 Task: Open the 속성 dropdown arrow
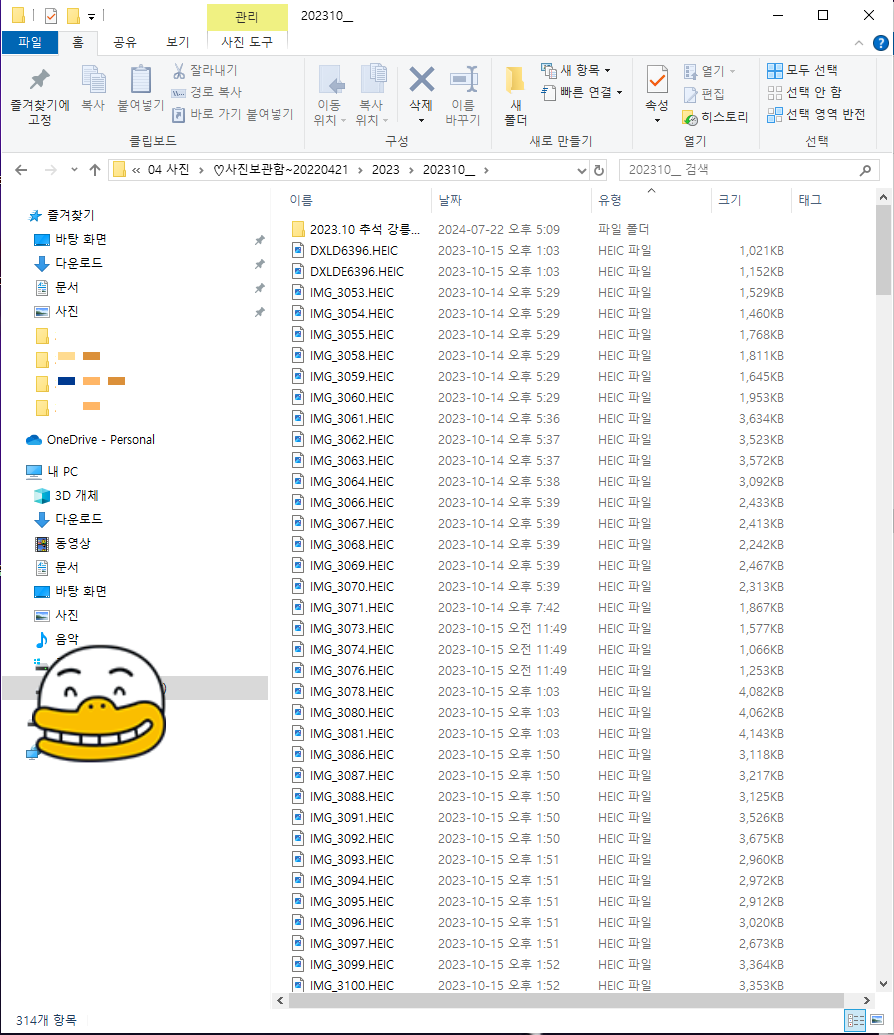[x=658, y=119]
